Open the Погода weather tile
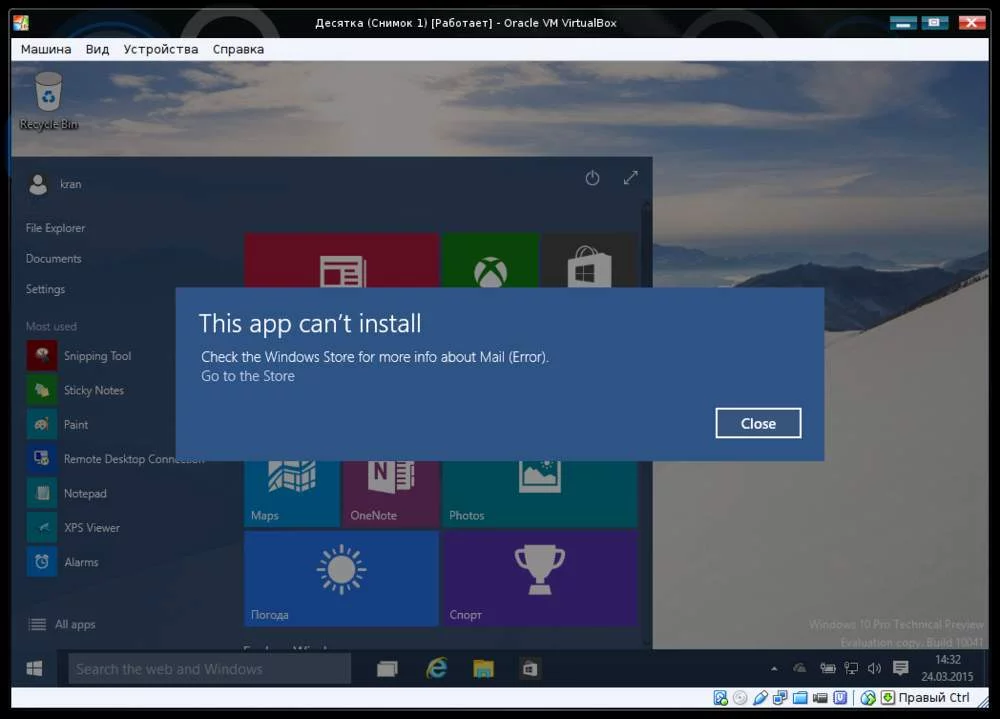The height and width of the screenshot is (719, 1000). pyautogui.click(x=342, y=578)
